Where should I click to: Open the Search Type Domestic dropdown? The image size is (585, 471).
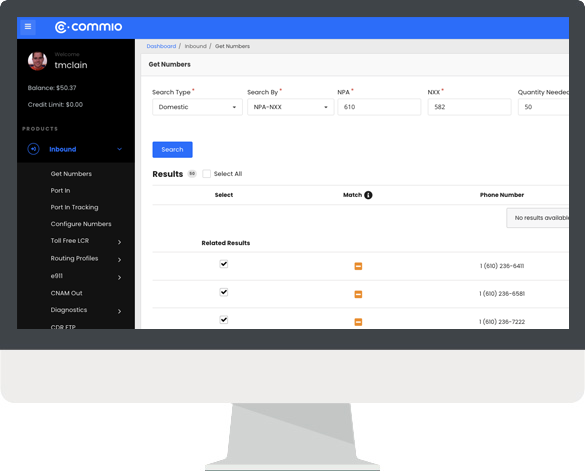pos(197,107)
